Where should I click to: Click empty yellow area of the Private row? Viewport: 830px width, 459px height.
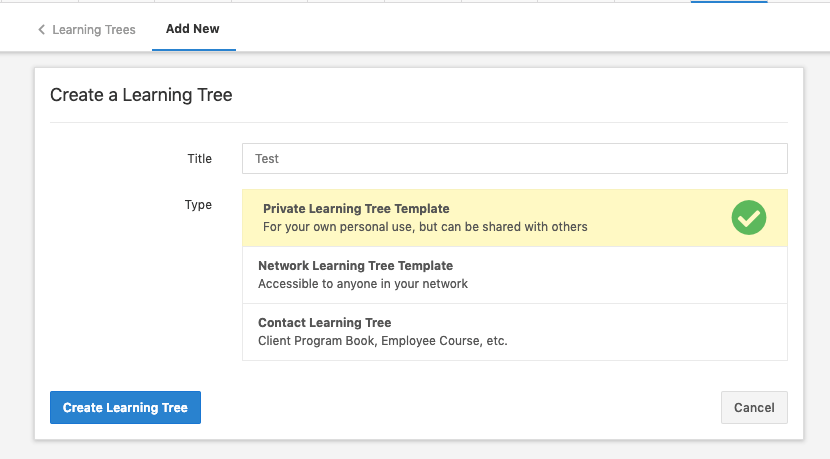point(660,218)
